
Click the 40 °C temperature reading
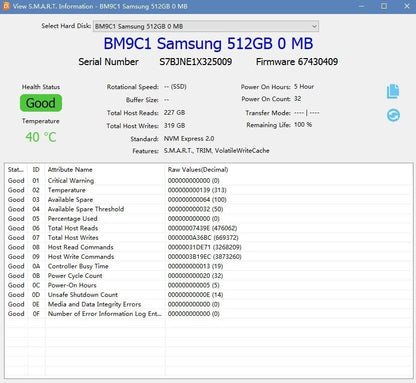click(41, 137)
